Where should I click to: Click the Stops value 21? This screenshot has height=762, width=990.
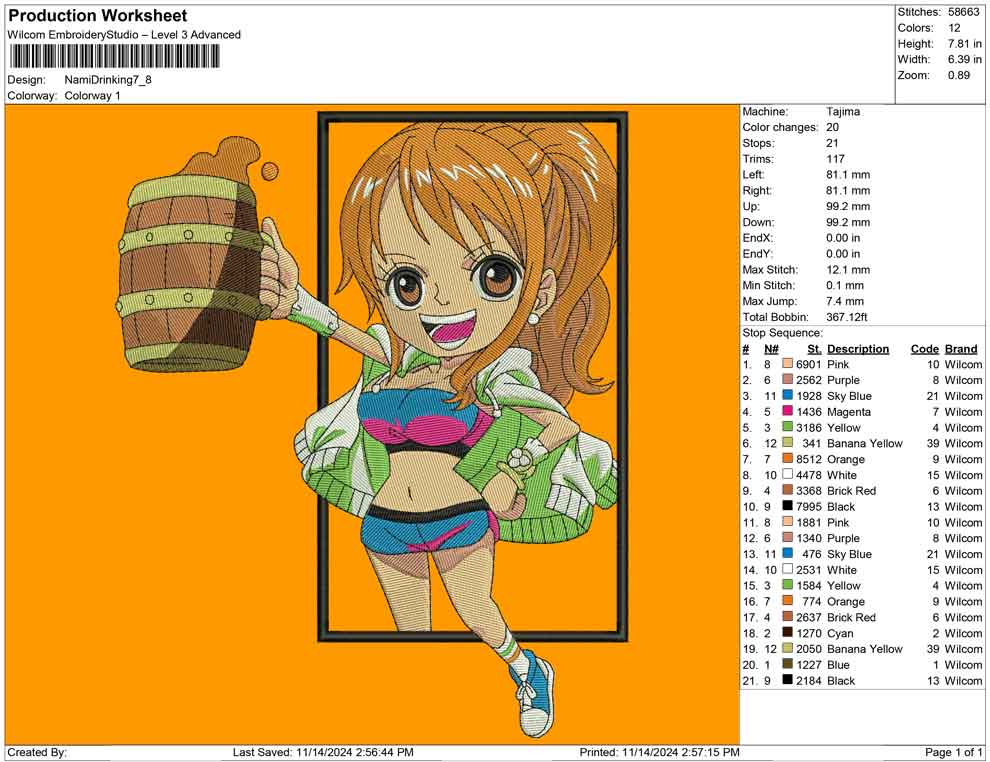[832, 143]
